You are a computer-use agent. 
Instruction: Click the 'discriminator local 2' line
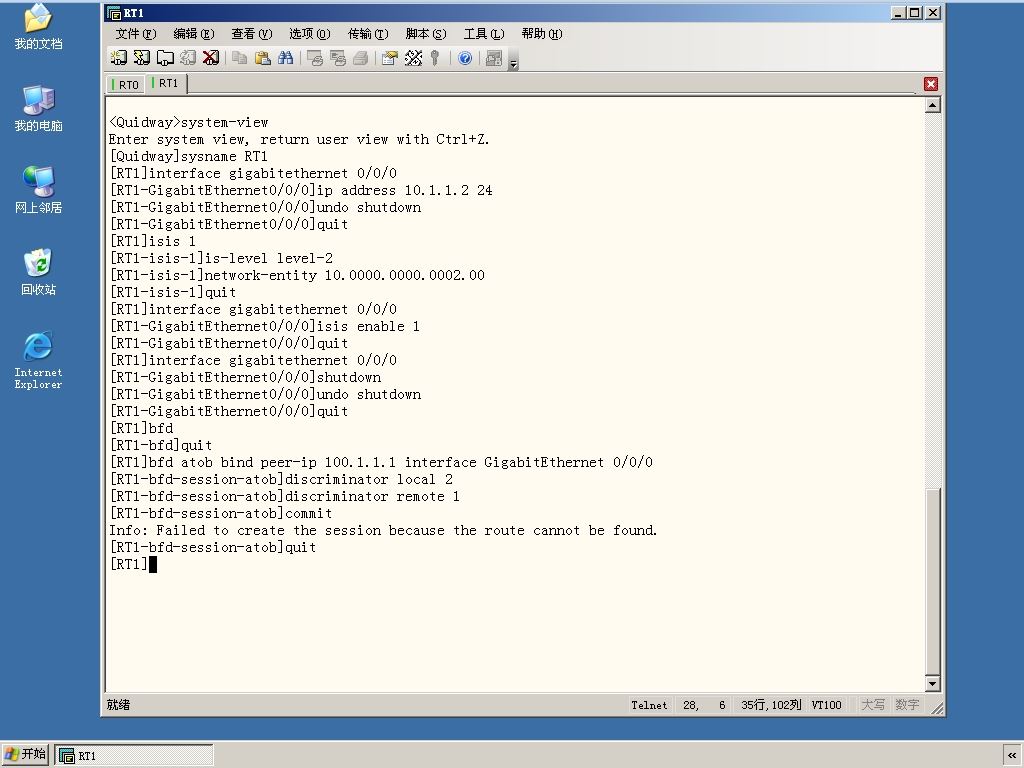point(281,479)
